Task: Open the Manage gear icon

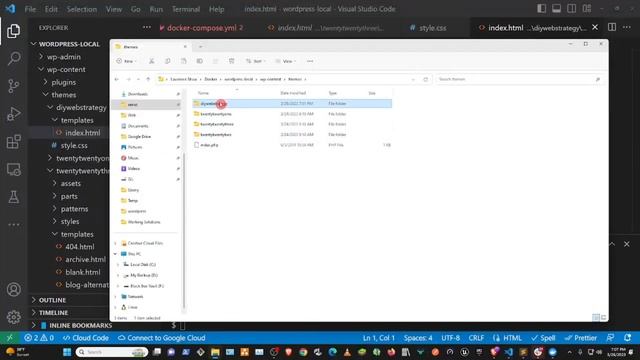Action: click(x=13, y=317)
